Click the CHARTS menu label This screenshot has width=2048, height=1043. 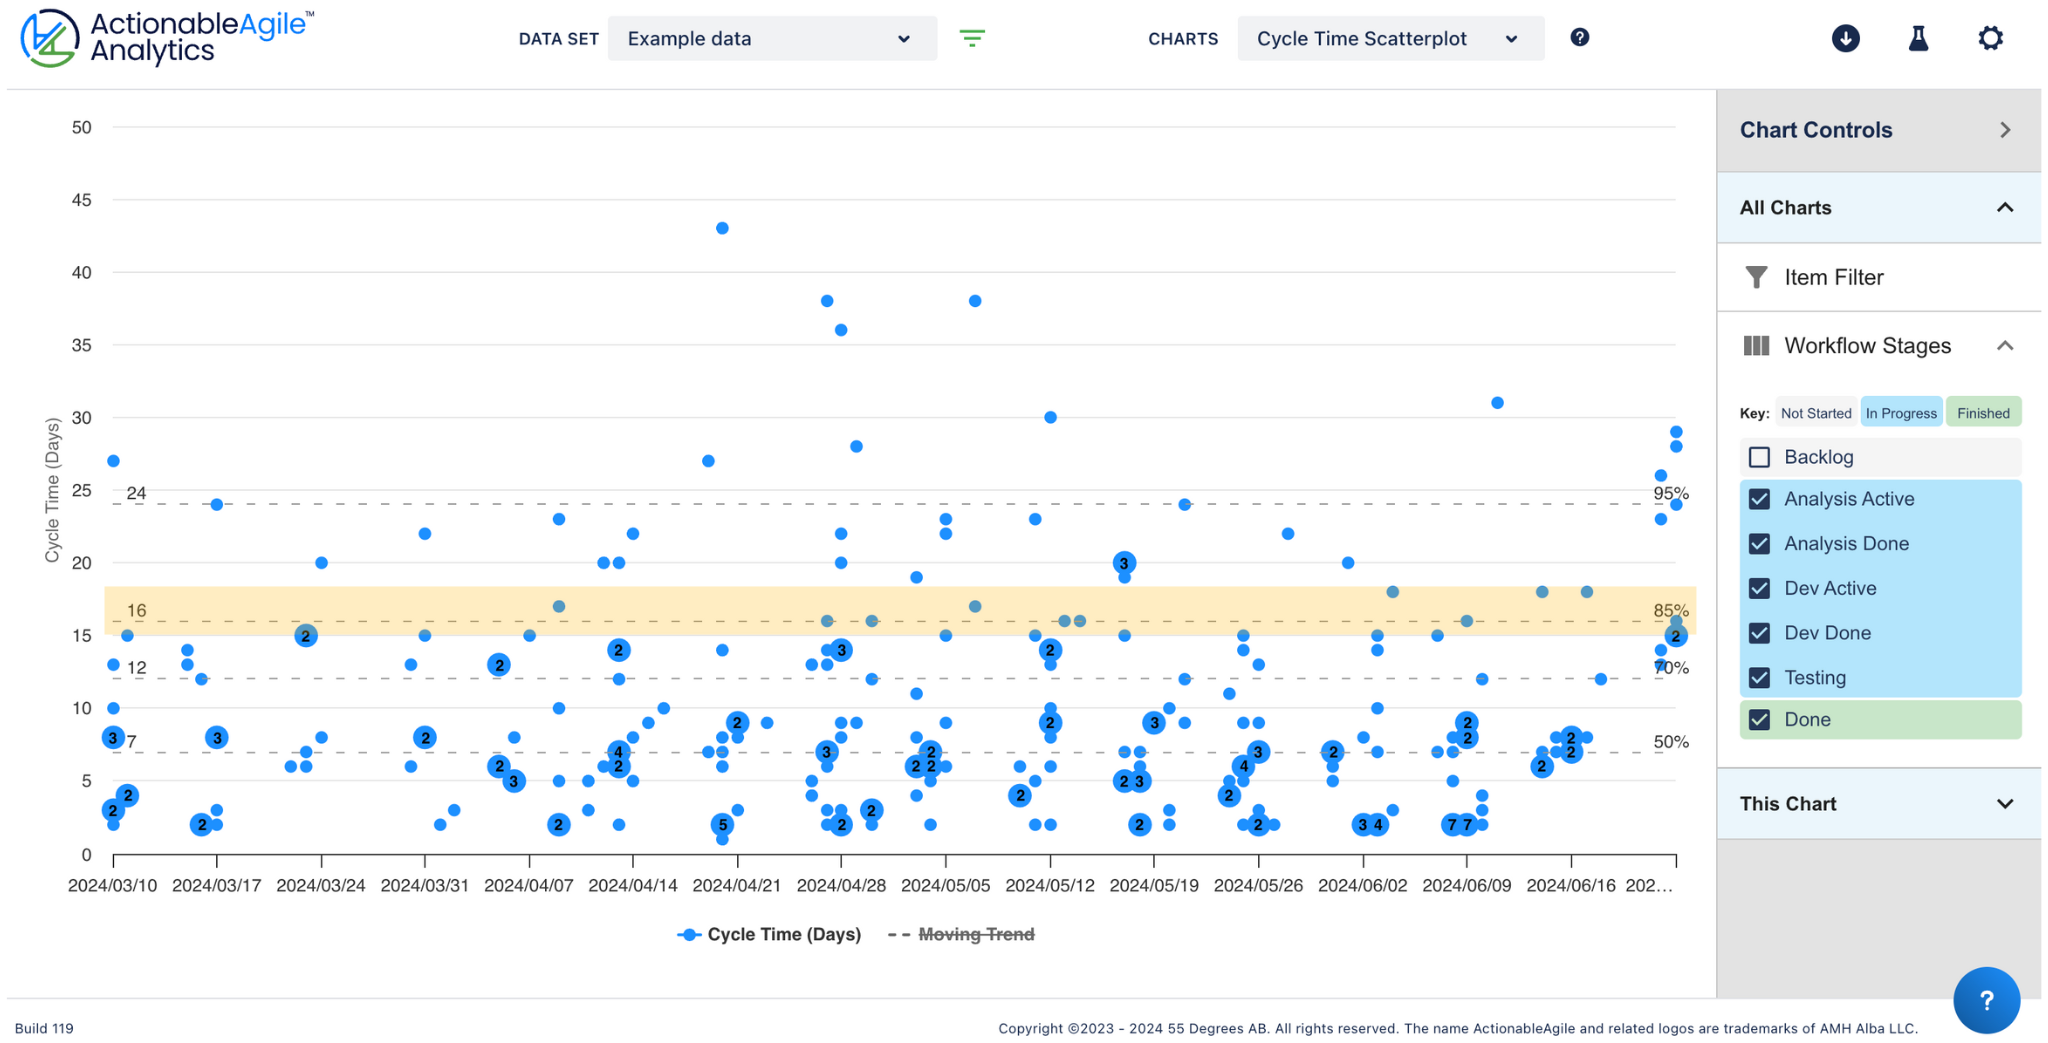1183,38
